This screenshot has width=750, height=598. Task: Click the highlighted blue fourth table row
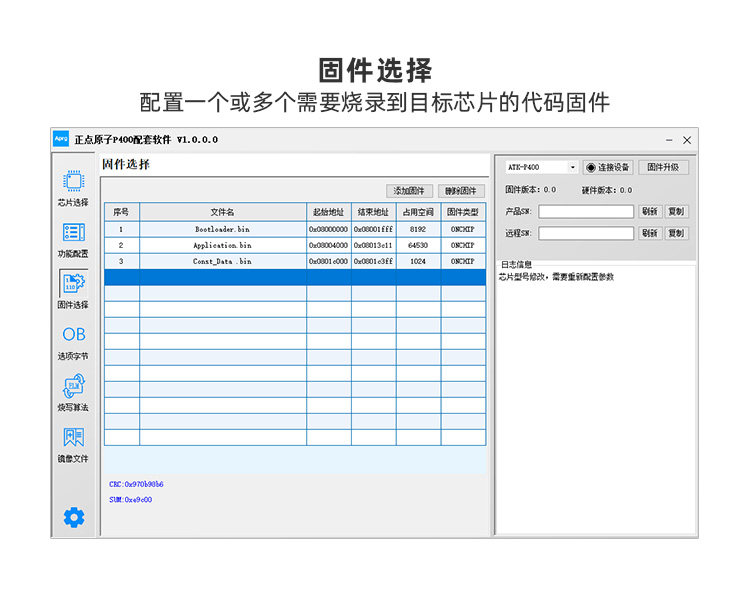pyautogui.click(x=295, y=277)
